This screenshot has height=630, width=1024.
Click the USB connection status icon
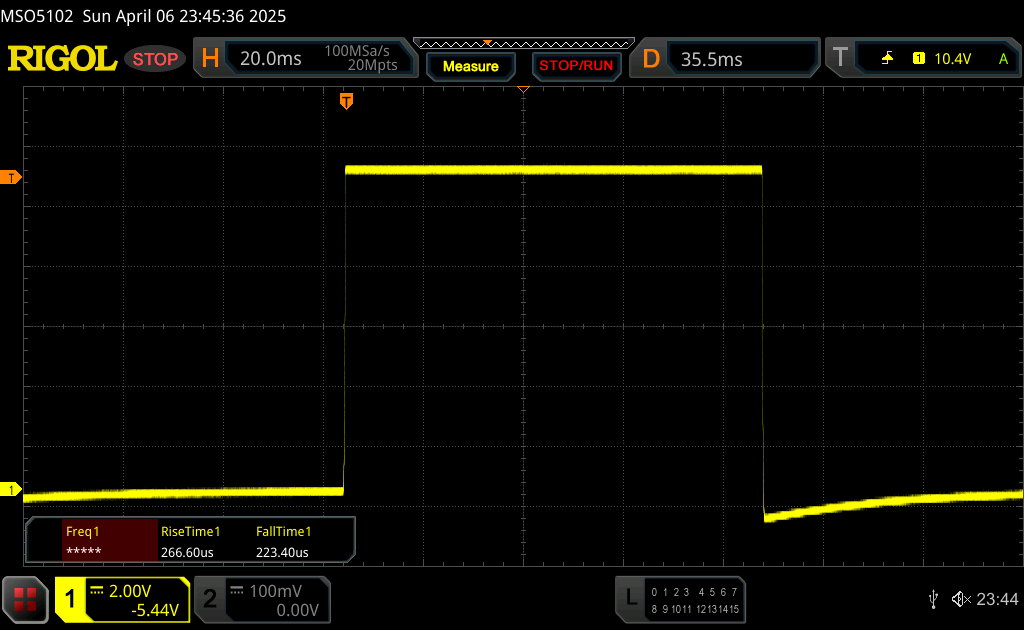click(x=933, y=598)
